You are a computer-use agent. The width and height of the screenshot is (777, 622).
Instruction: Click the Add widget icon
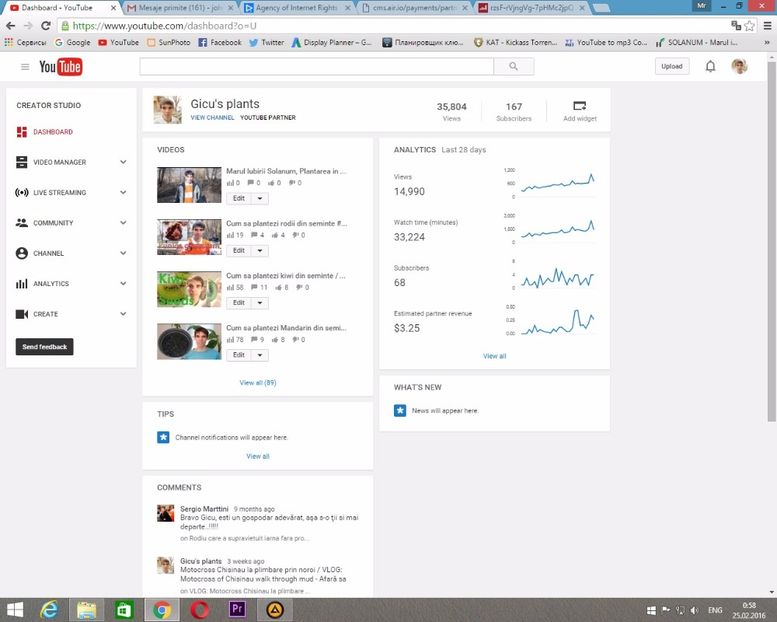(580, 106)
